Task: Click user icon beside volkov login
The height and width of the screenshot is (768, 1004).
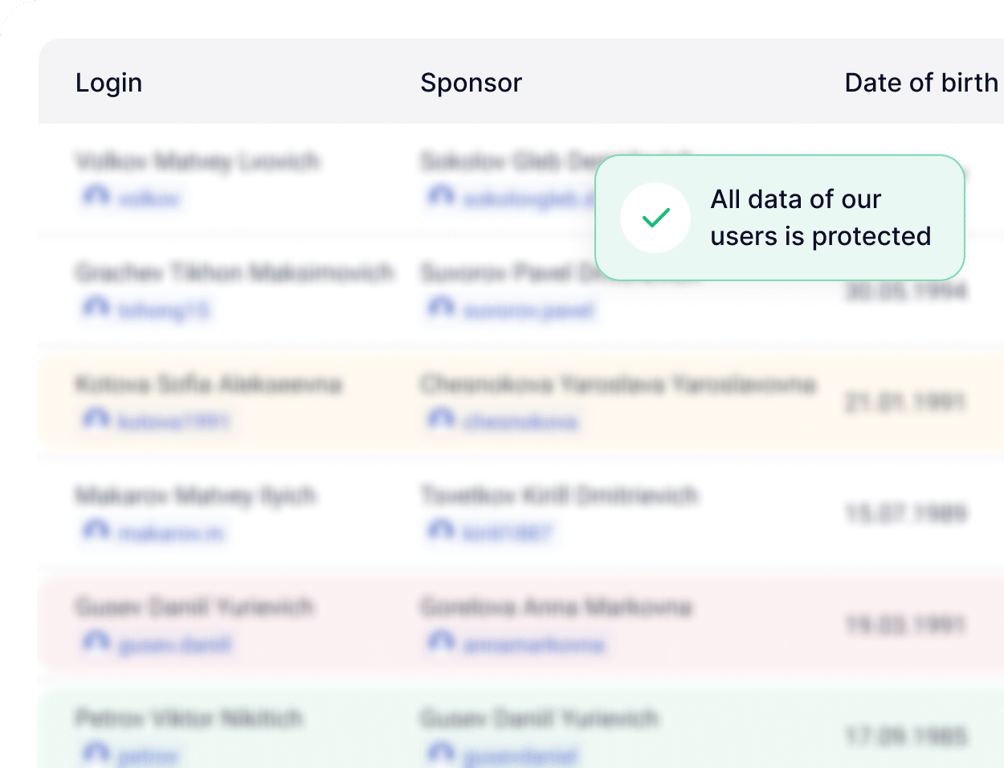Action: (x=96, y=197)
